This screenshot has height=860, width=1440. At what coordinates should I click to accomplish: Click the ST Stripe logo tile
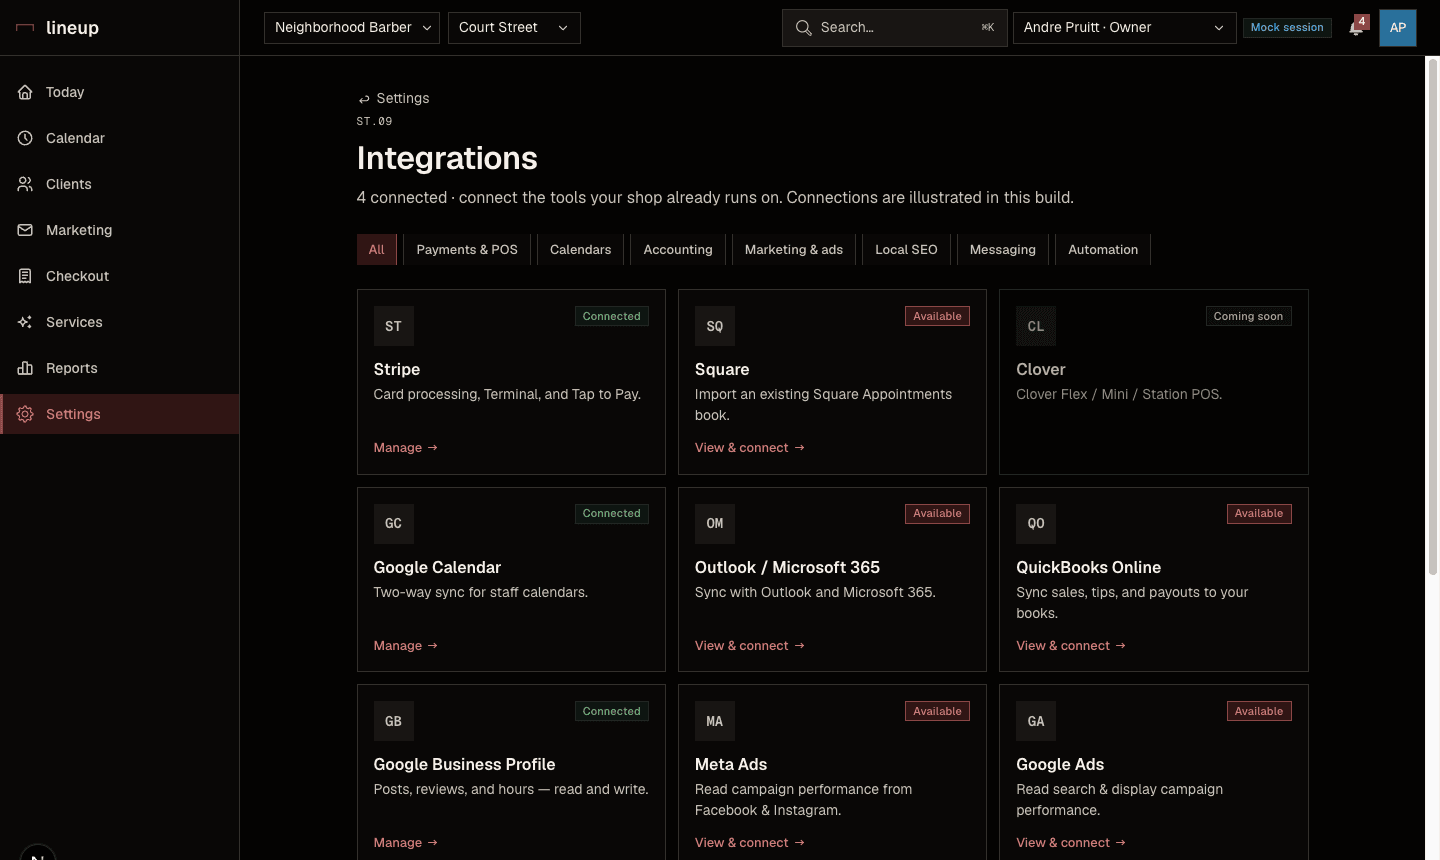point(394,326)
